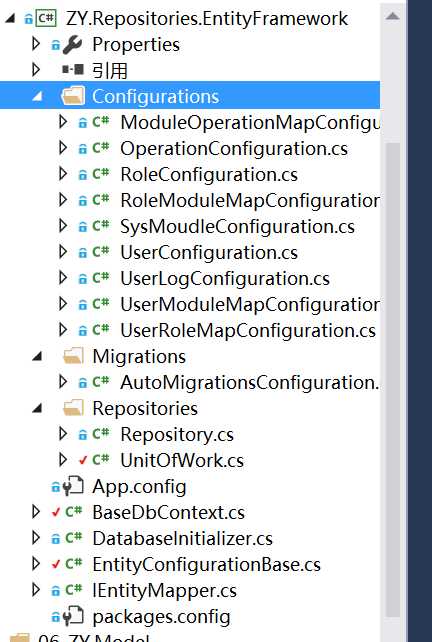
Task: Expand SysMoudleConfiguration.cs file node
Action: pos(63,226)
